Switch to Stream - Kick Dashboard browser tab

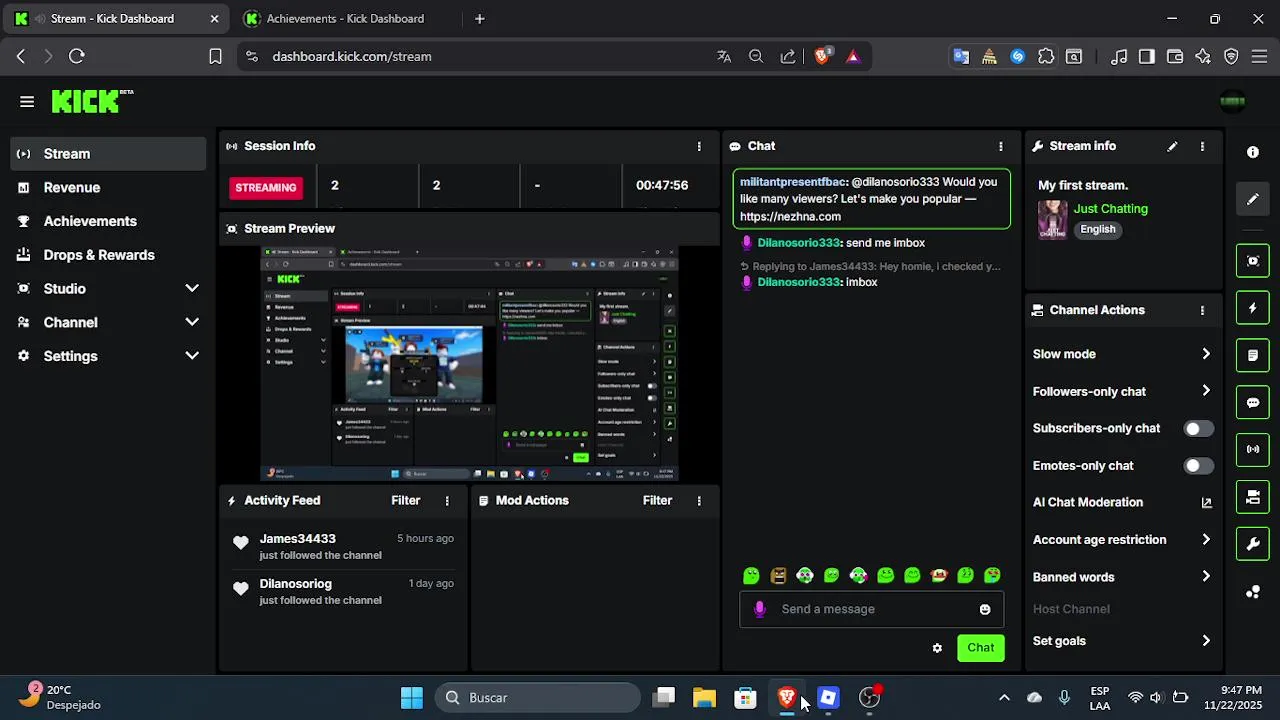(x=117, y=18)
